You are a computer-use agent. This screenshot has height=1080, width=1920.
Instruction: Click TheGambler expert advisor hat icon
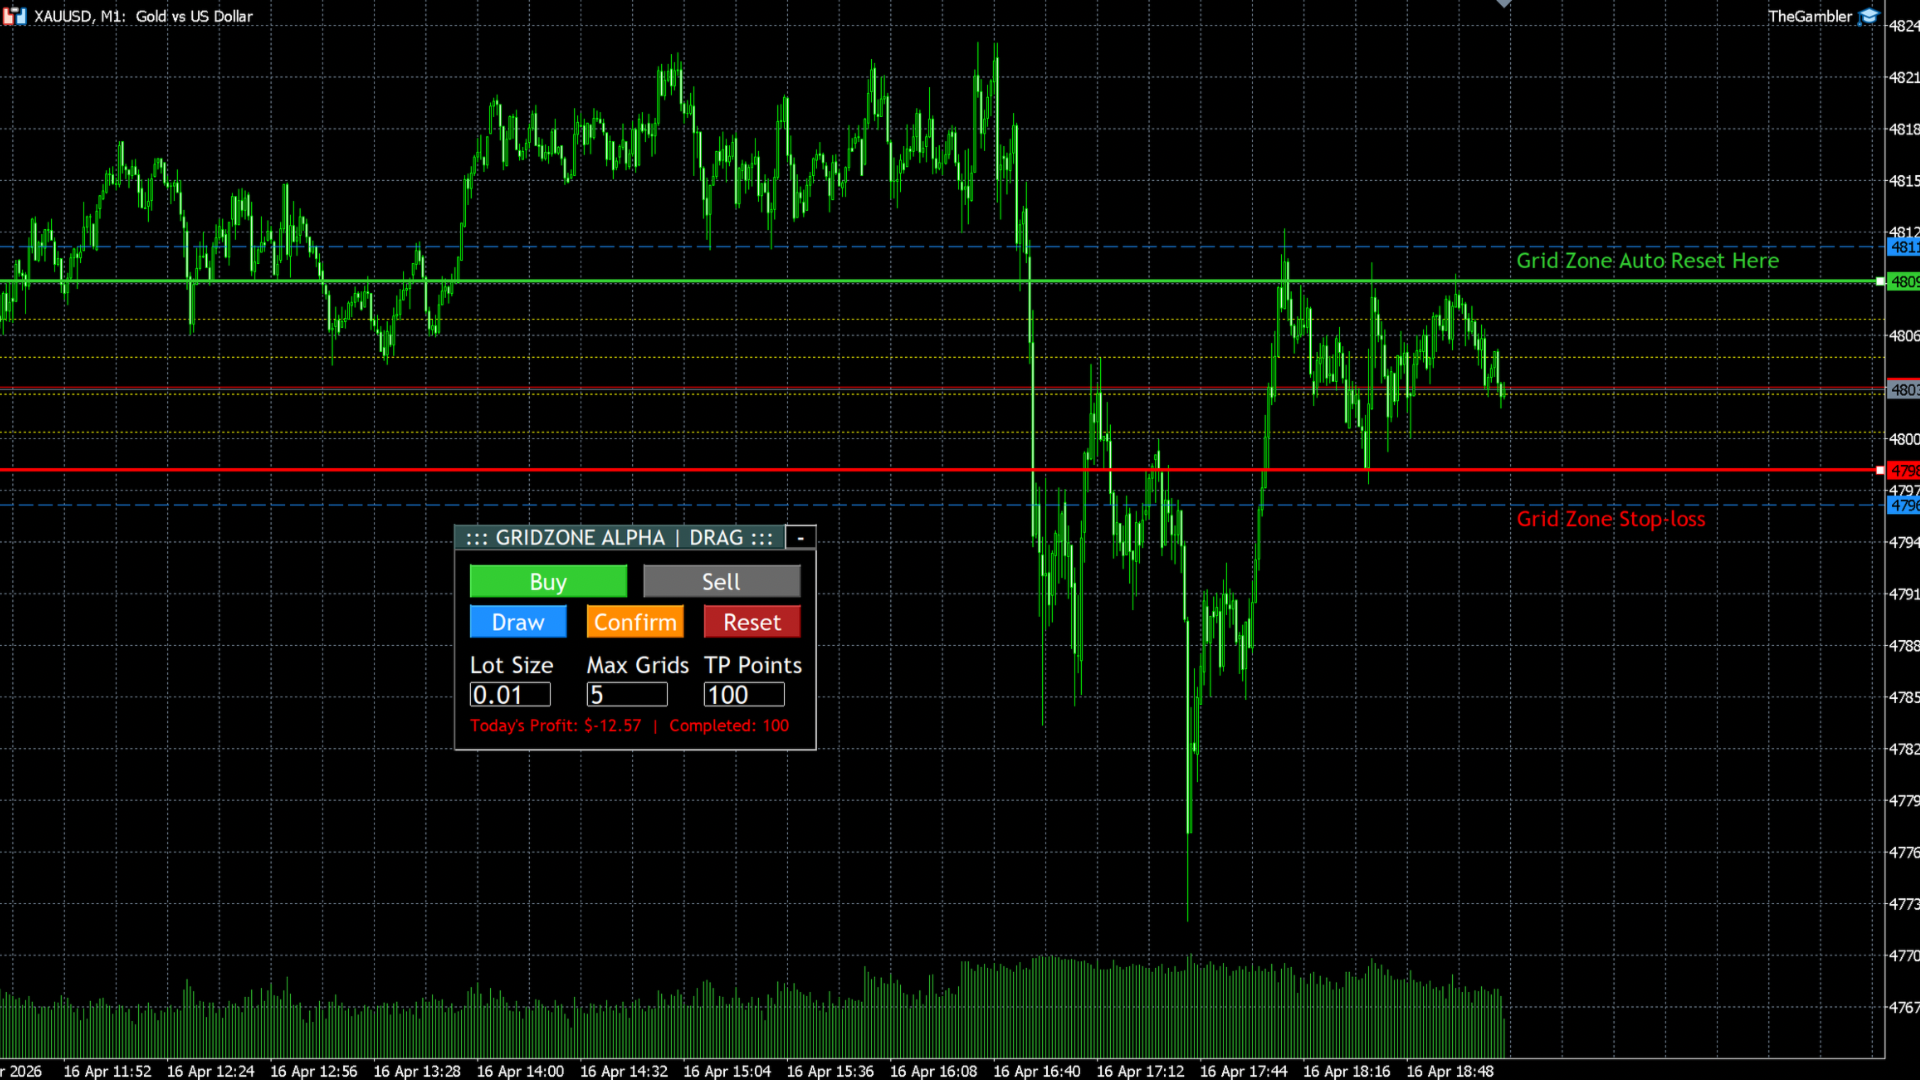[x=1868, y=16]
